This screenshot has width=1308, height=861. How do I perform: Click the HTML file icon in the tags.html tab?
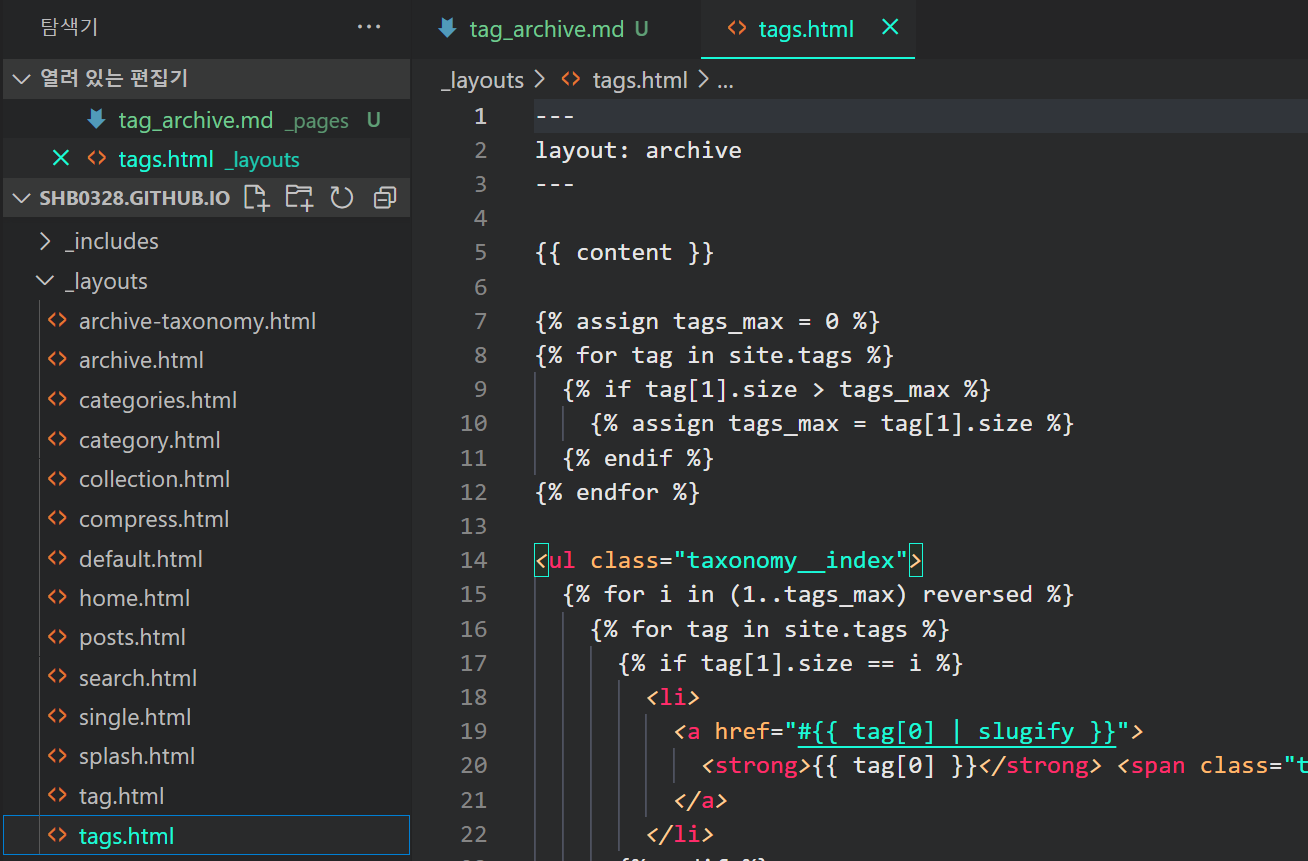(x=736, y=29)
